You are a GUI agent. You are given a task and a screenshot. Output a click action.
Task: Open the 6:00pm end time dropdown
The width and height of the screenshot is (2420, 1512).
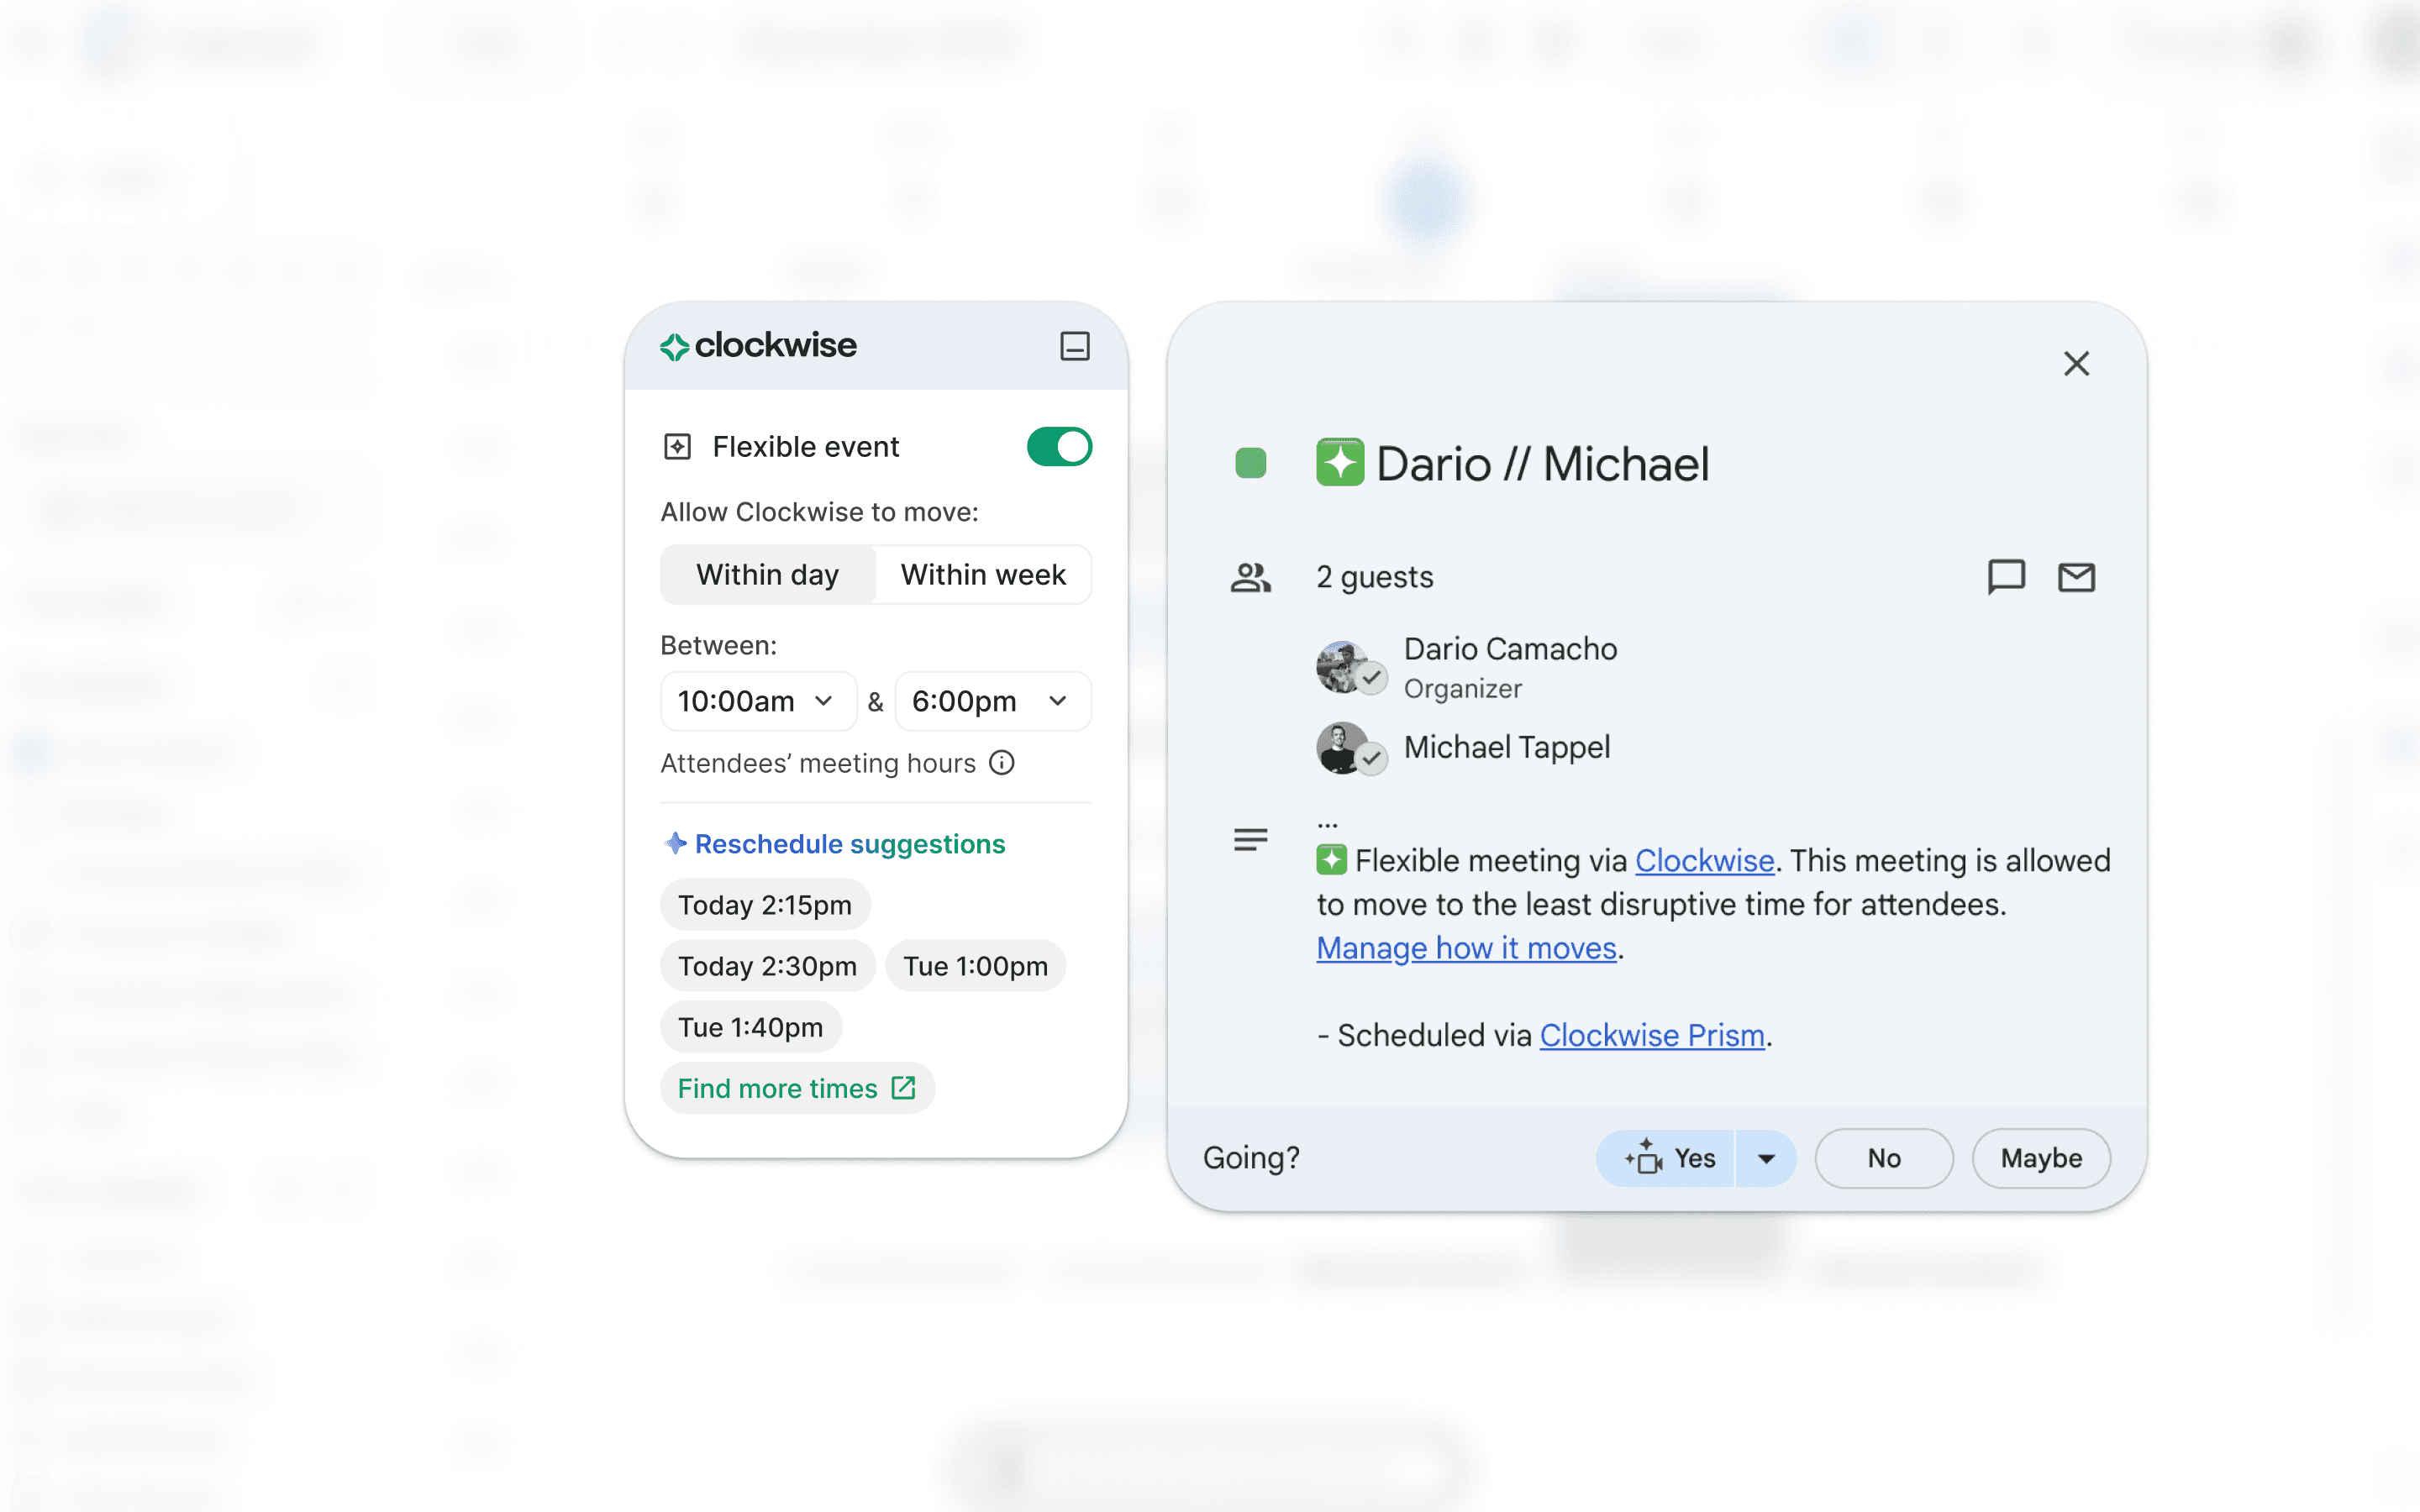[991, 701]
